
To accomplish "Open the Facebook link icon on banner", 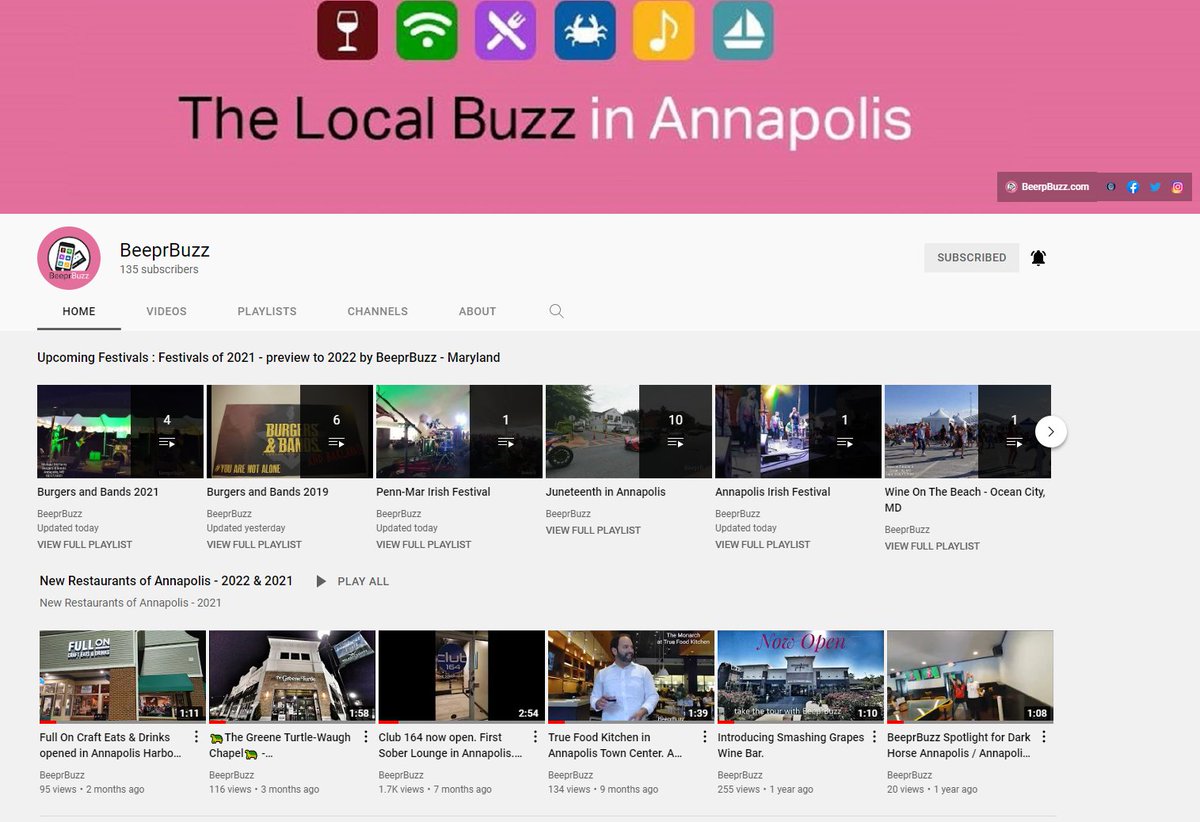I will [x=1133, y=187].
